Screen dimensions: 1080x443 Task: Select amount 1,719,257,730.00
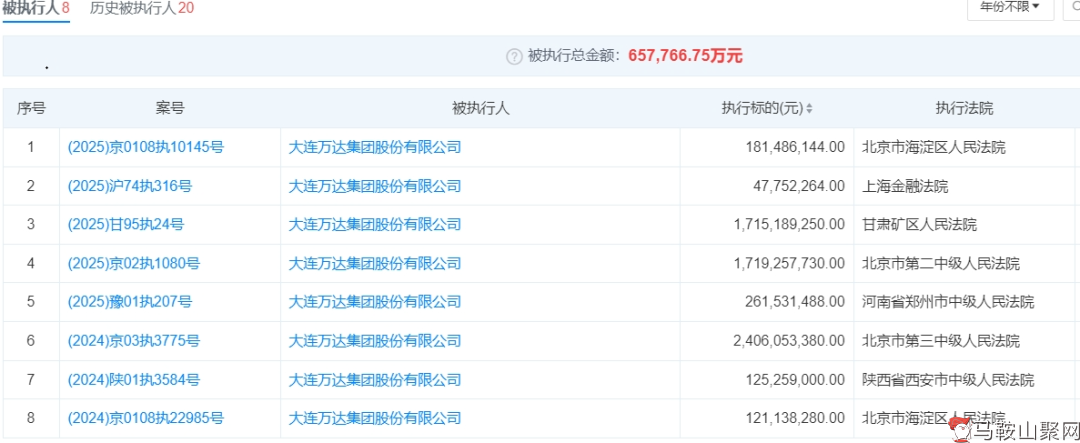tap(790, 263)
